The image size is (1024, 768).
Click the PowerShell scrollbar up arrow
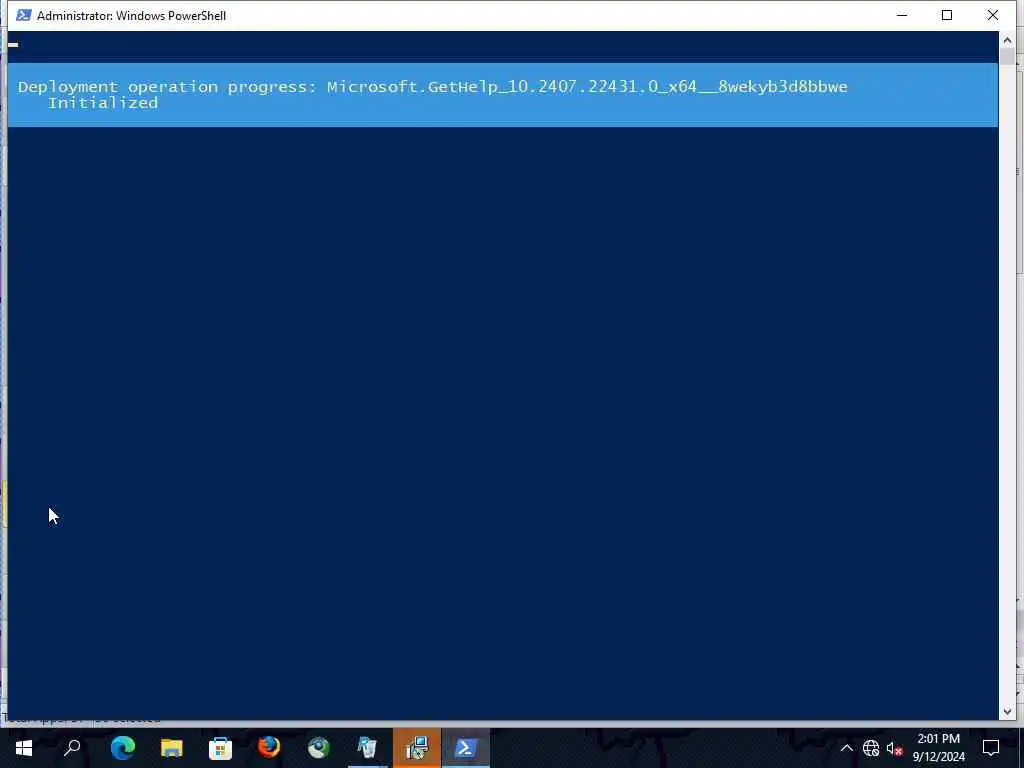click(x=1007, y=40)
